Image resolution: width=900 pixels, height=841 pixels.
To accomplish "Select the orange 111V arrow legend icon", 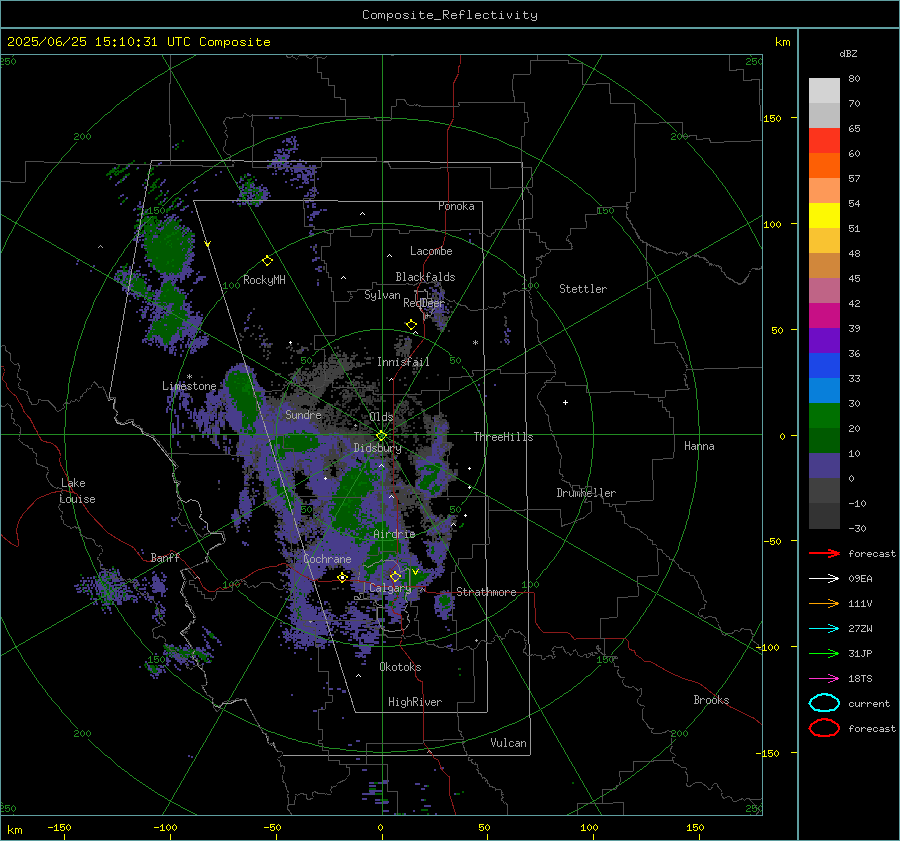I will 824,603.
